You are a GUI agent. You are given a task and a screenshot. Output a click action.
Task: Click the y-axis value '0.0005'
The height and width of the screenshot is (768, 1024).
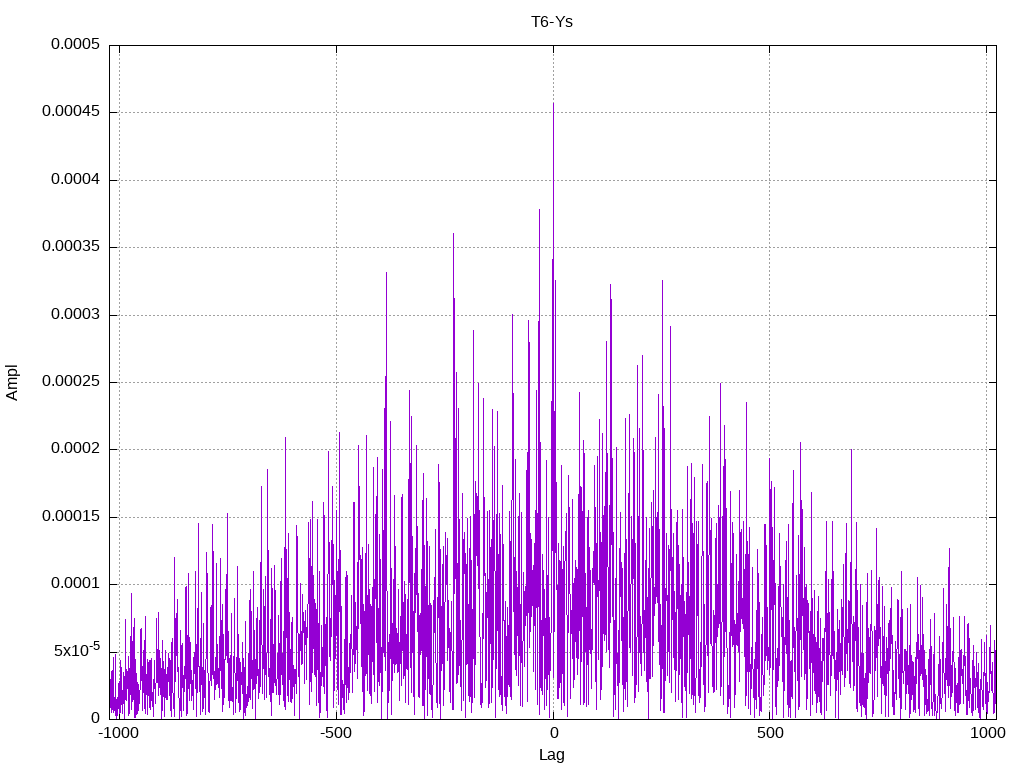(x=76, y=44)
